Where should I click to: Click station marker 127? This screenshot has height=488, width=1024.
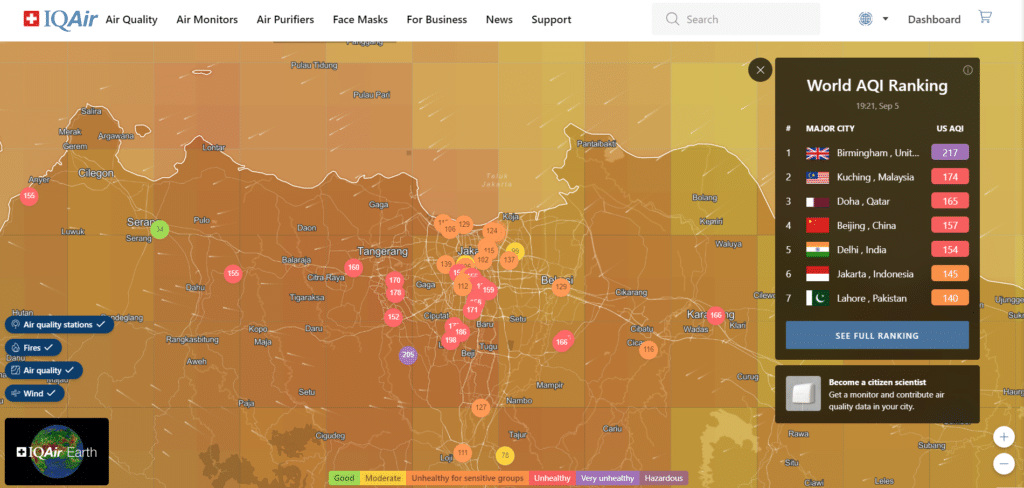pyautogui.click(x=481, y=408)
